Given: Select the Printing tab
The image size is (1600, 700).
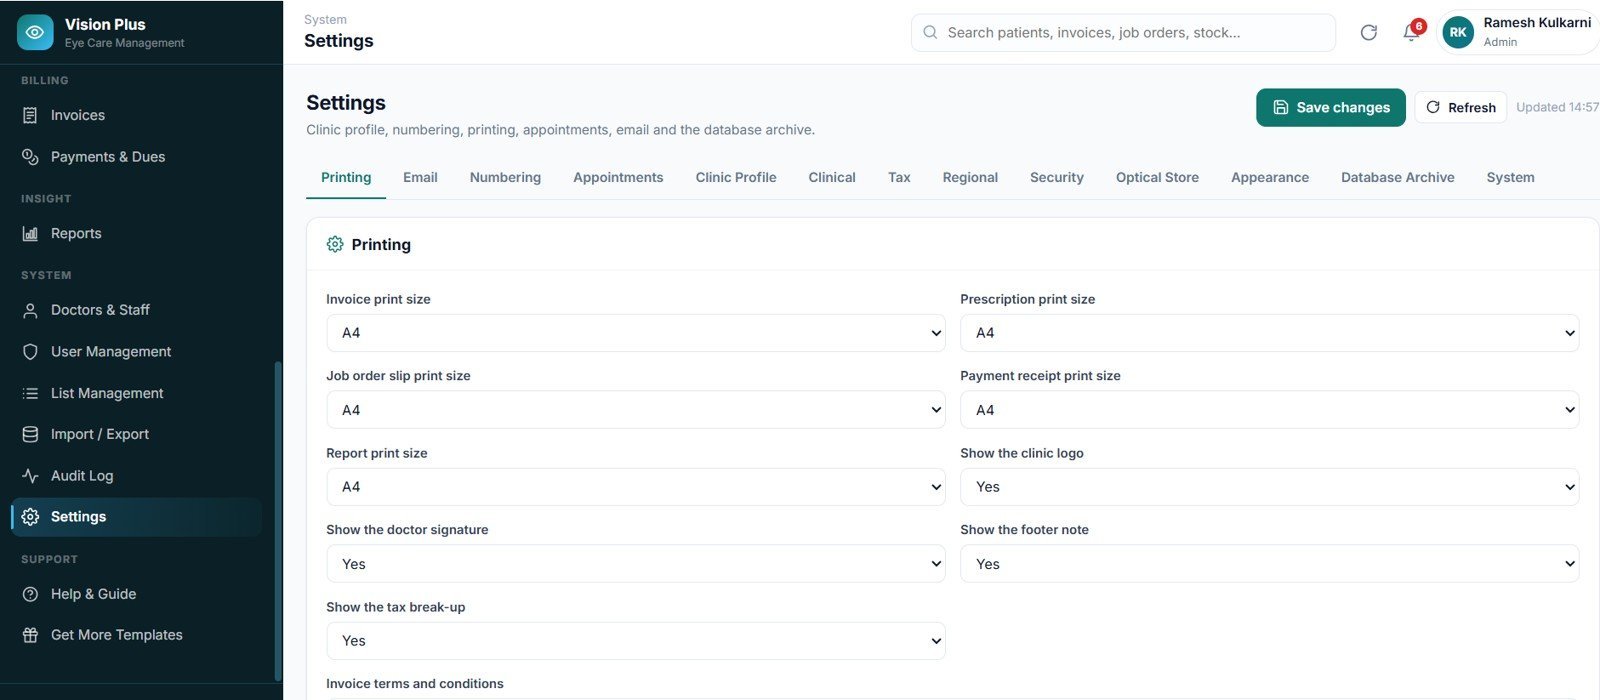Looking at the screenshot, I should [x=346, y=178].
